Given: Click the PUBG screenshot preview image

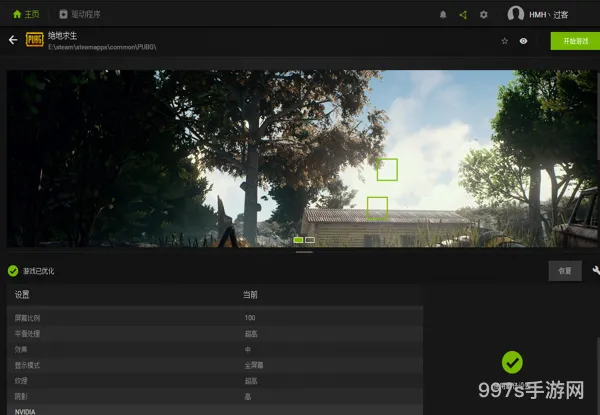Looking at the screenshot, I should pos(302,158).
